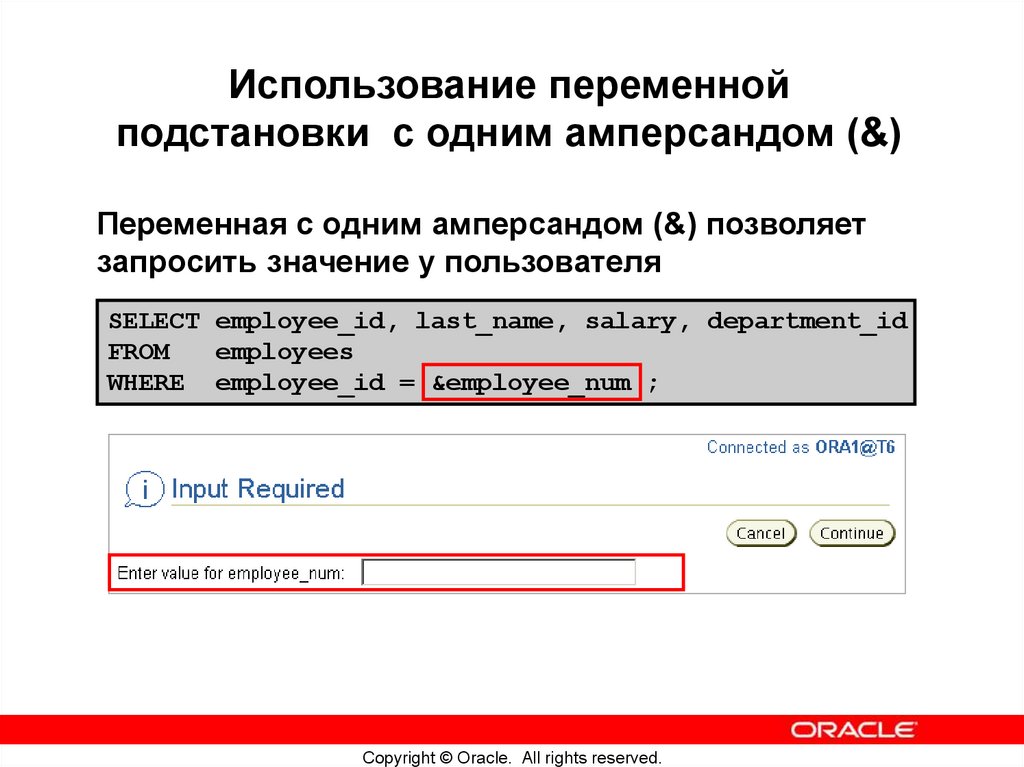
Task: Click the WHERE clause in the SQL statement
Action: [x=144, y=382]
